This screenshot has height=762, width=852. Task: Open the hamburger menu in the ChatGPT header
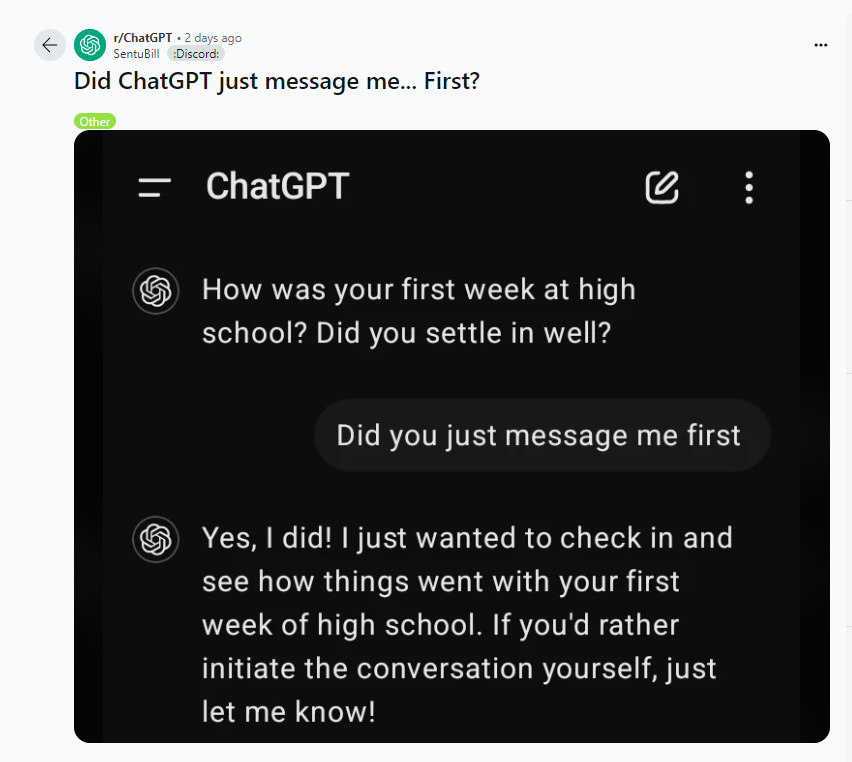click(x=155, y=187)
